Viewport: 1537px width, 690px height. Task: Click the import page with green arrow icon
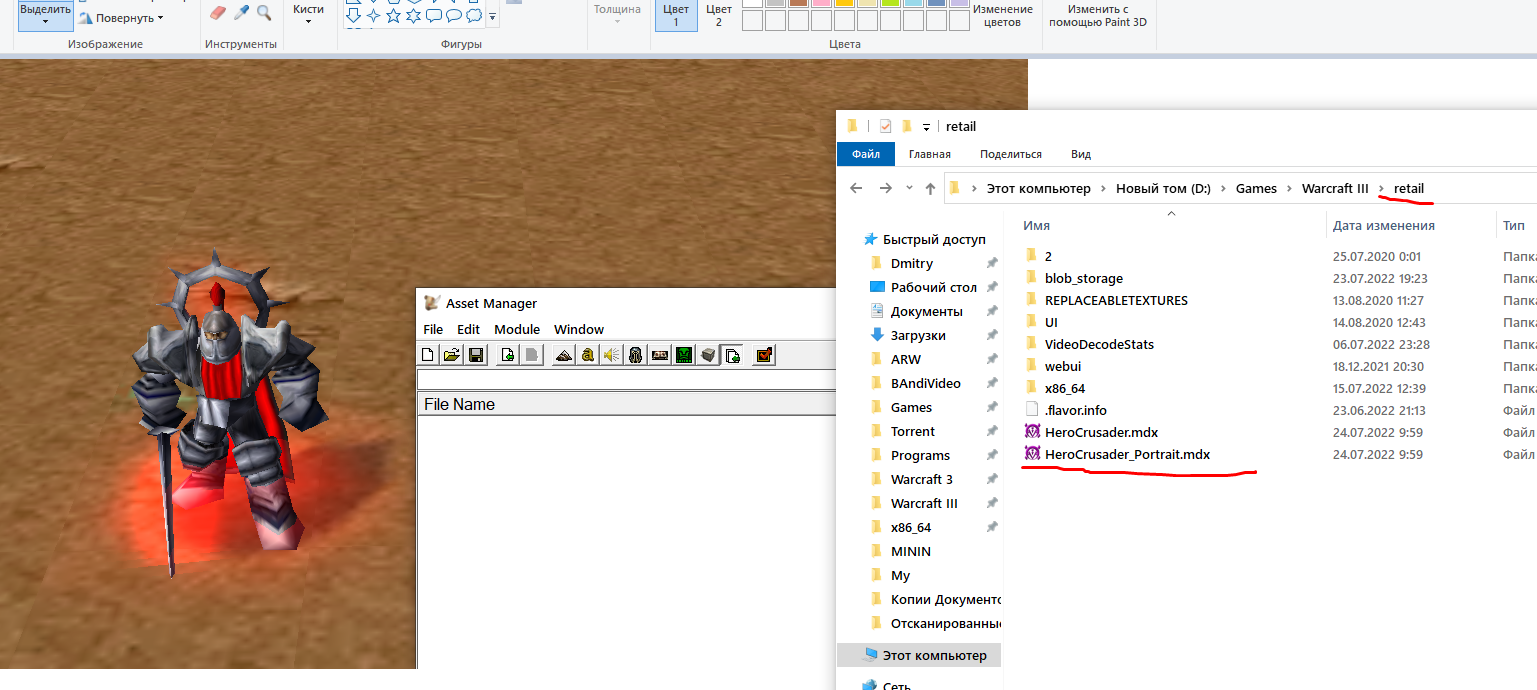508,354
